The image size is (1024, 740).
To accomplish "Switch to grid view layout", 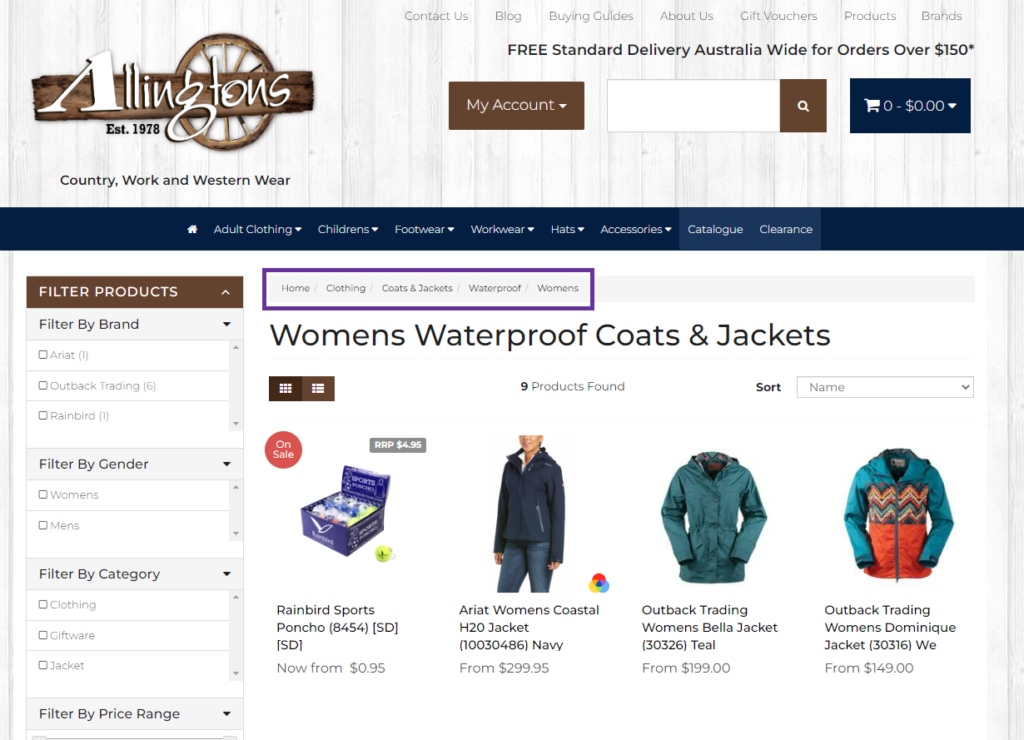I will pyautogui.click(x=285, y=388).
